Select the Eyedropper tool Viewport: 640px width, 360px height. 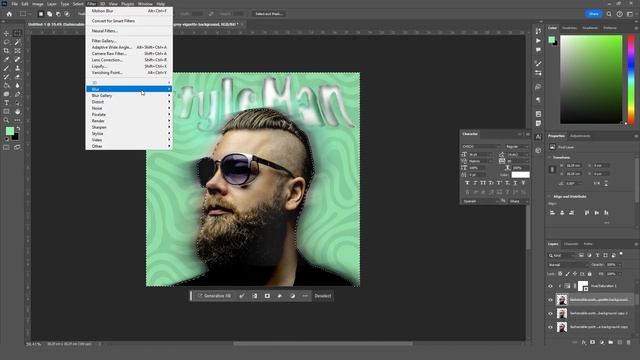pyautogui.click(x=7, y=60)
